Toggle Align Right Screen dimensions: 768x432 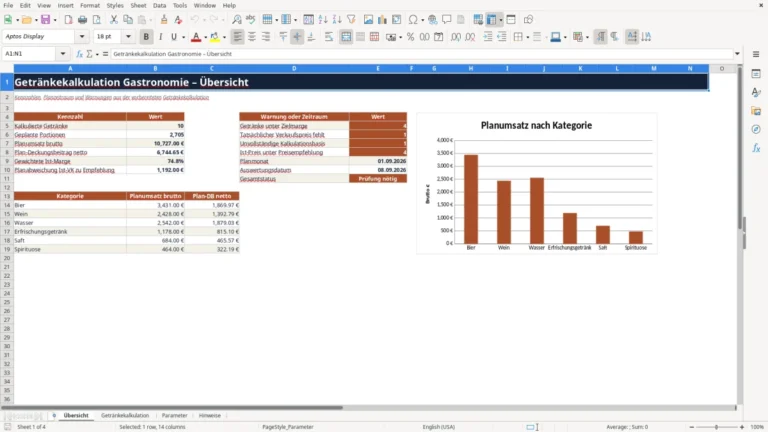pos(266,37)
